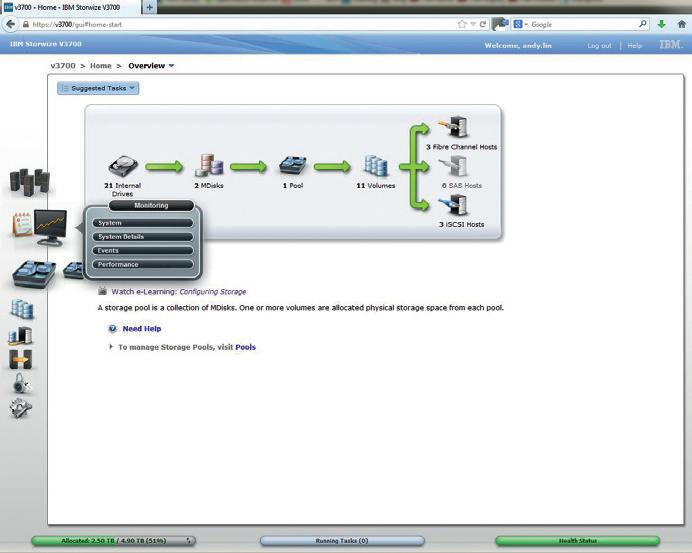This screenshot has width=692, height=553.
Task: Click the Need Help question icon
Action: pos(113,328)
